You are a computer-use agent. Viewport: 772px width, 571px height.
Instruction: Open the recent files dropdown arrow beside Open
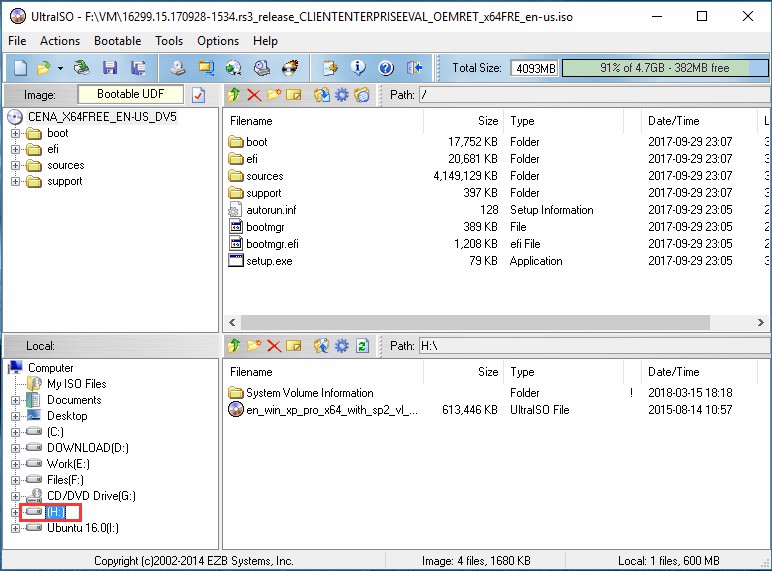pyautogui.click(x=60, y=68)
